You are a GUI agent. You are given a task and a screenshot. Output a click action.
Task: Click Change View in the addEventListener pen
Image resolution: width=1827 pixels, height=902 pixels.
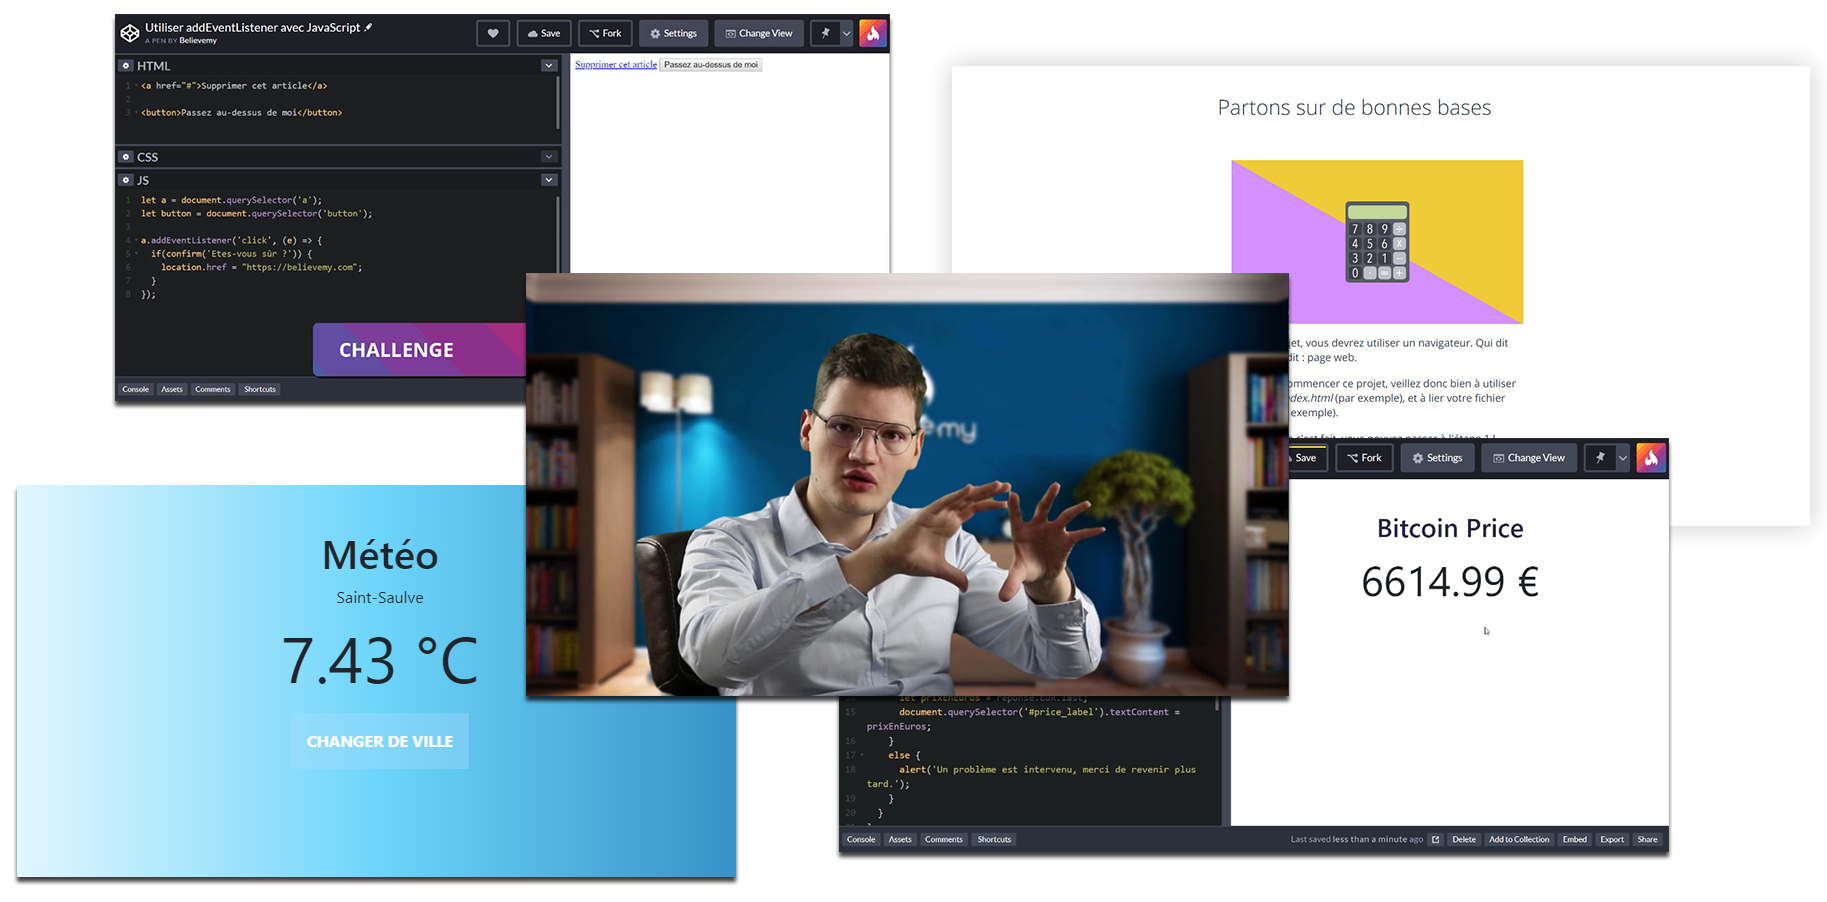click(x=759, y=33)
